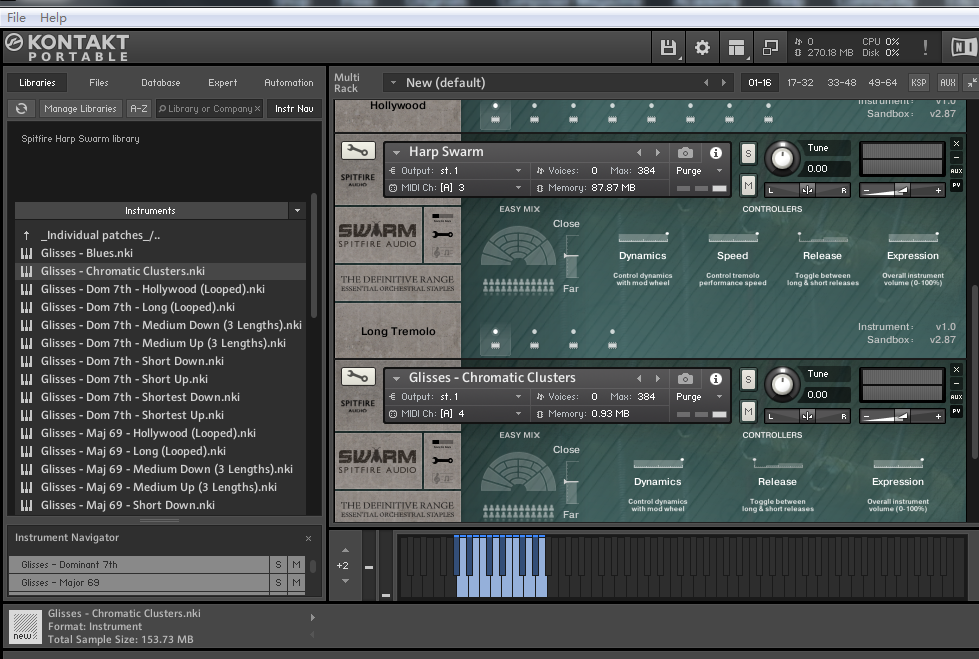Click Manage Libraries button

point(80,108)
